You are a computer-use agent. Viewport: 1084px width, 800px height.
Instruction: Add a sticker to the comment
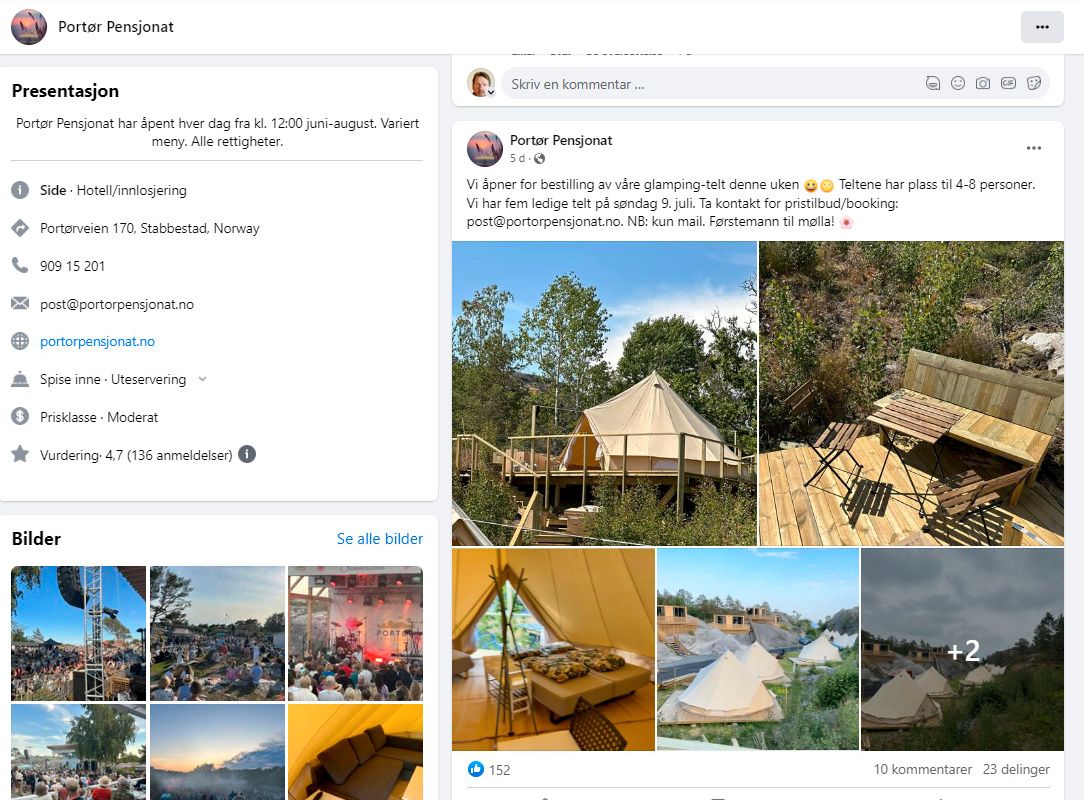click(1033, 83)
